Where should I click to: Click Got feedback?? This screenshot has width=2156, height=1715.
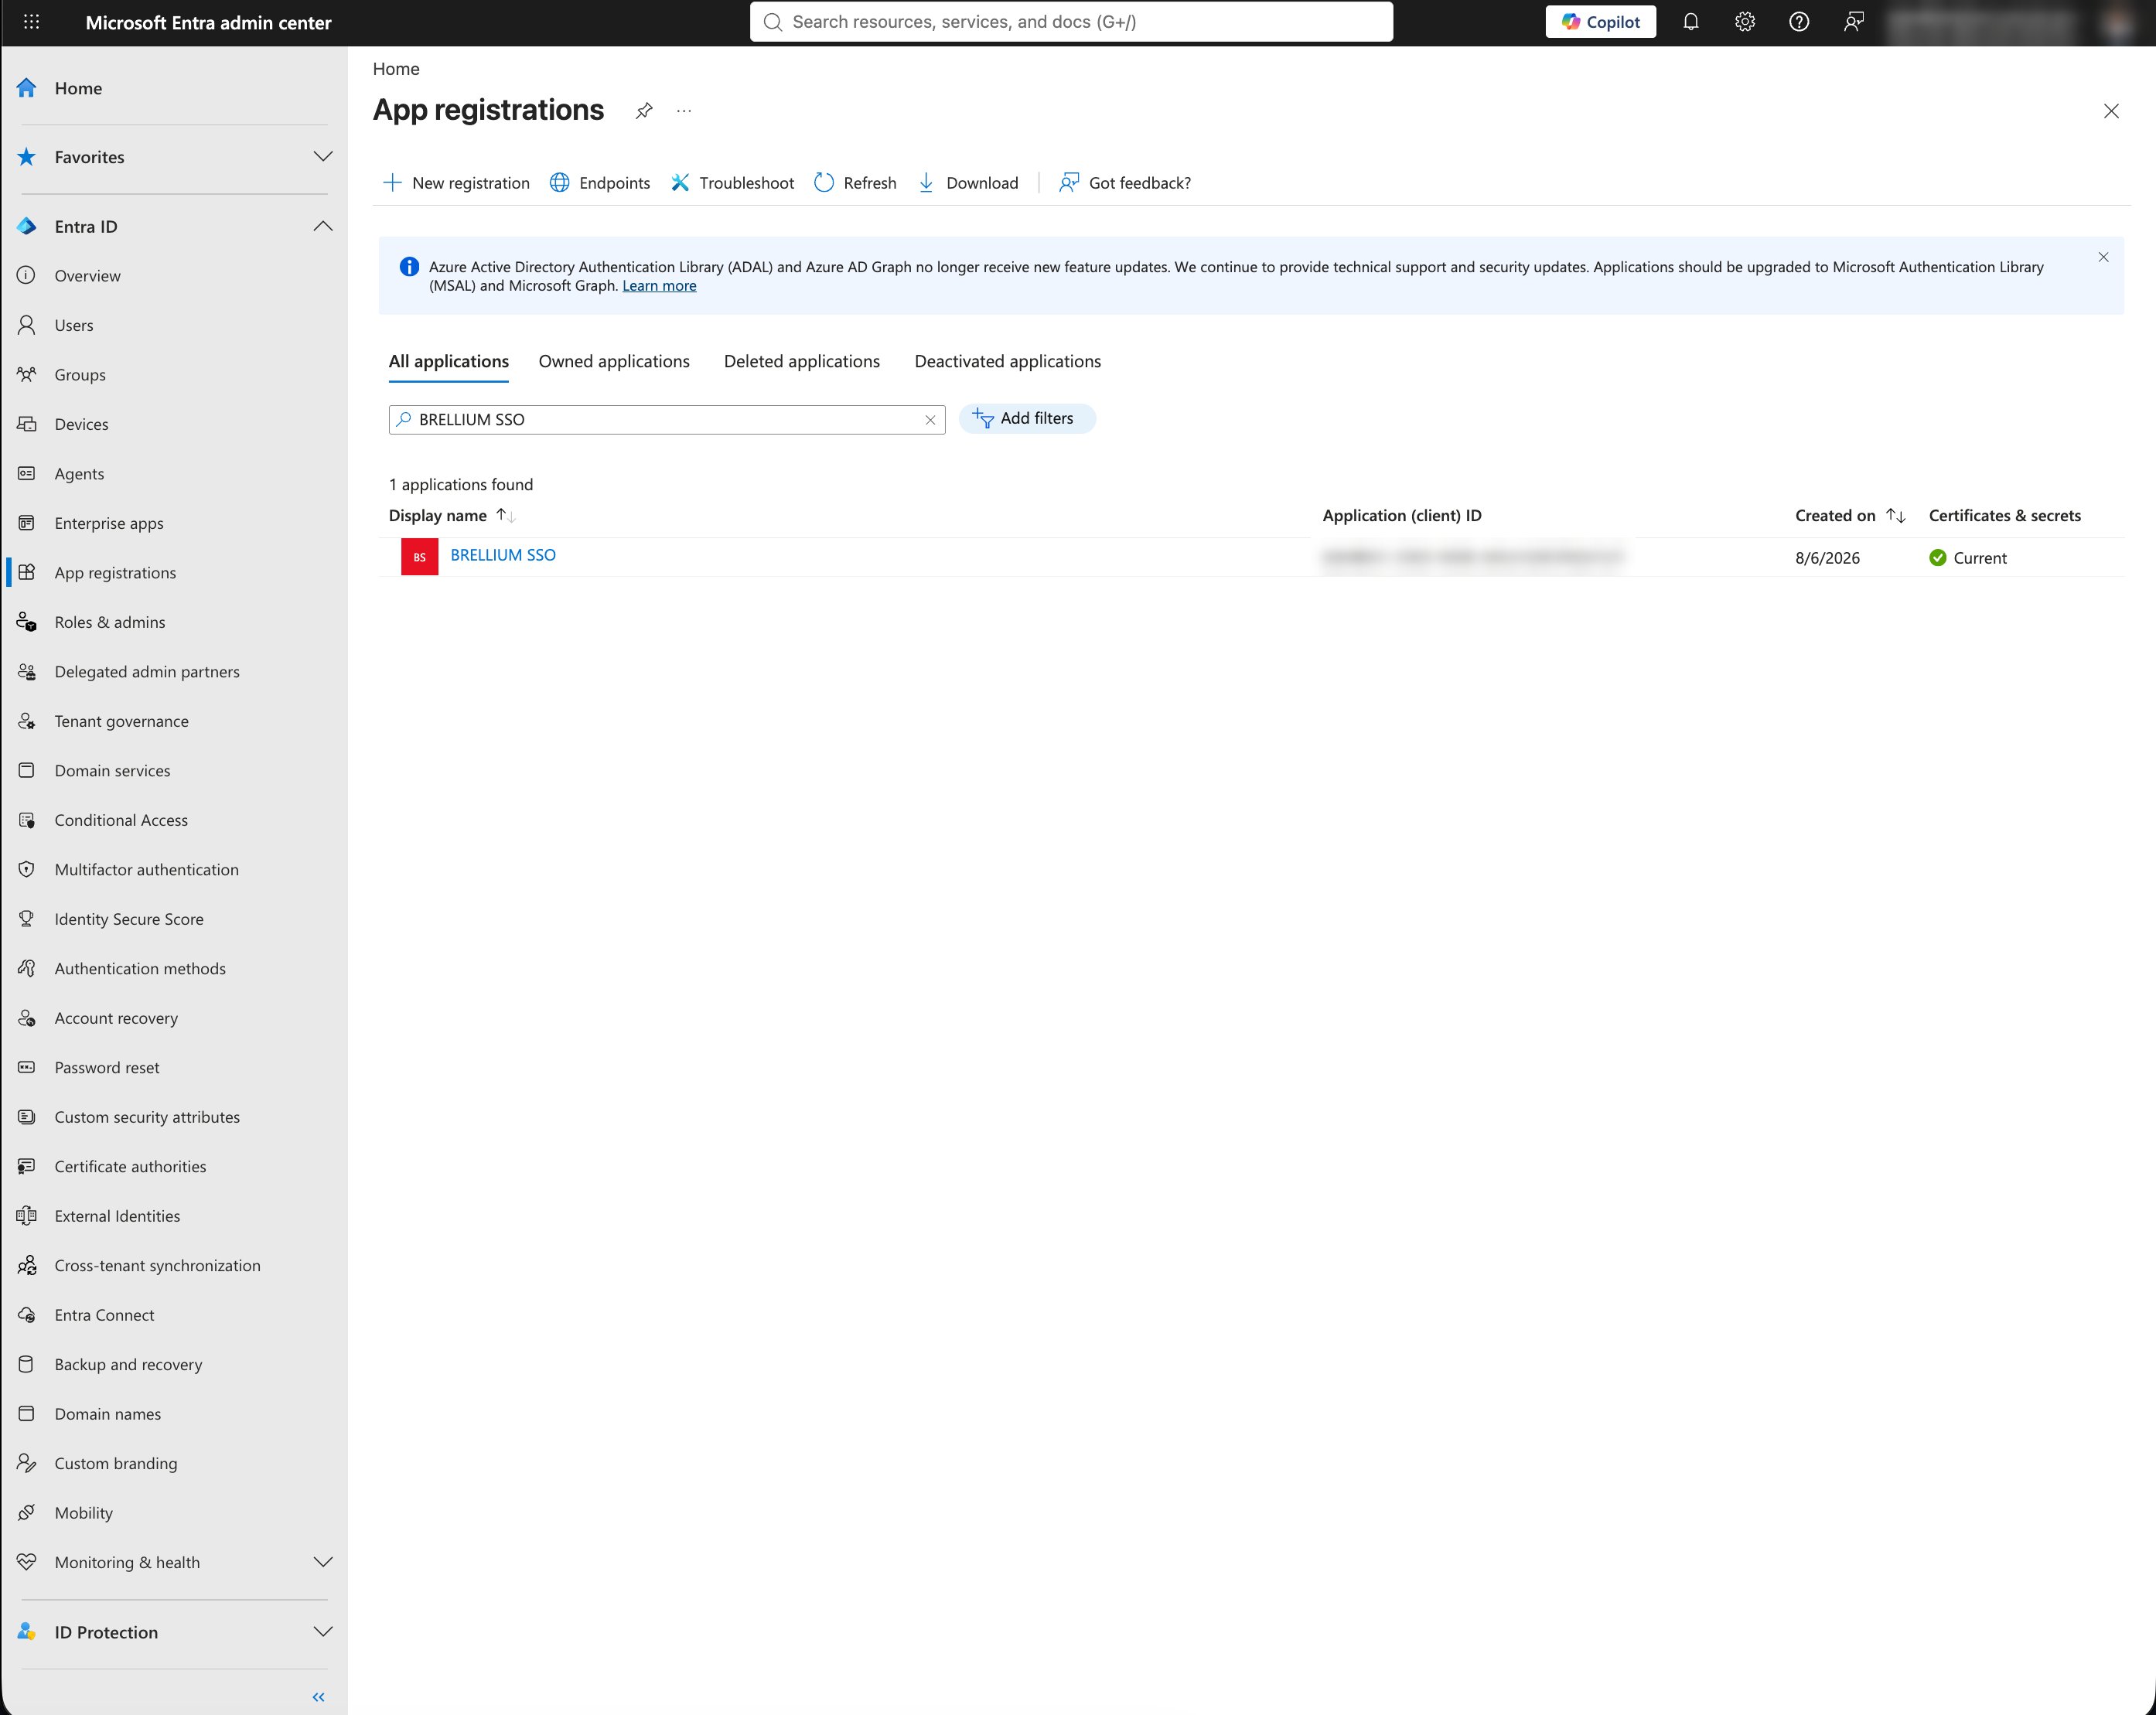(1125, 183)
